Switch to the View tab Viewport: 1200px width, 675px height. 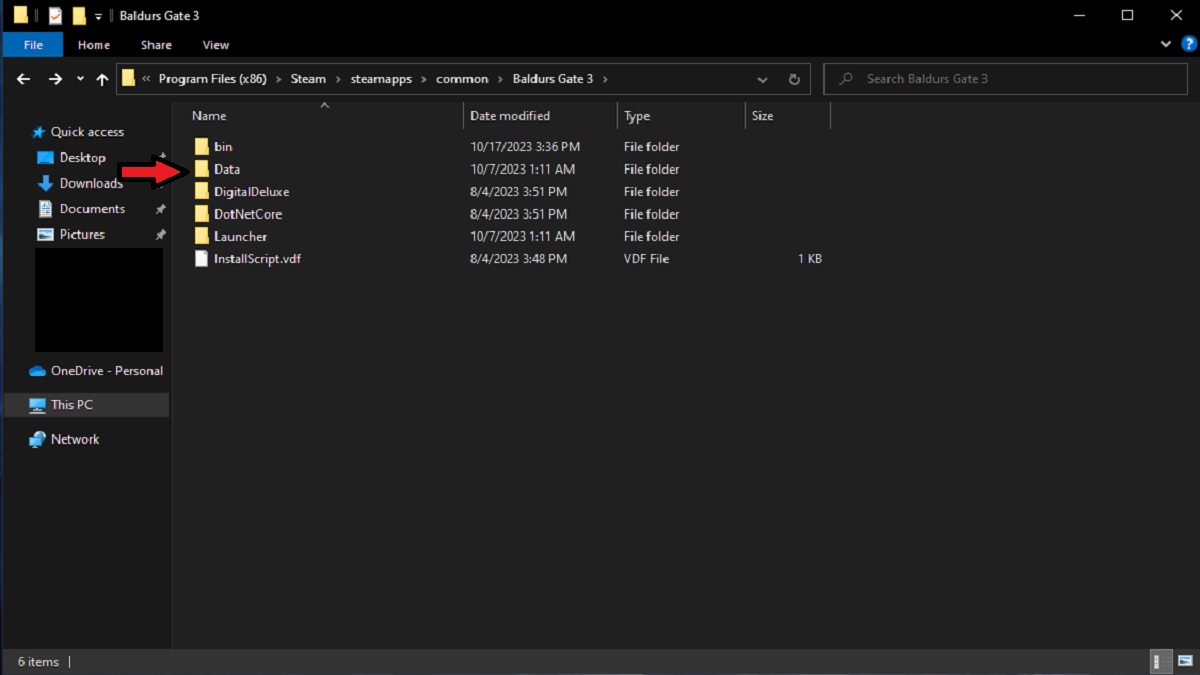(x=216, y=45)
